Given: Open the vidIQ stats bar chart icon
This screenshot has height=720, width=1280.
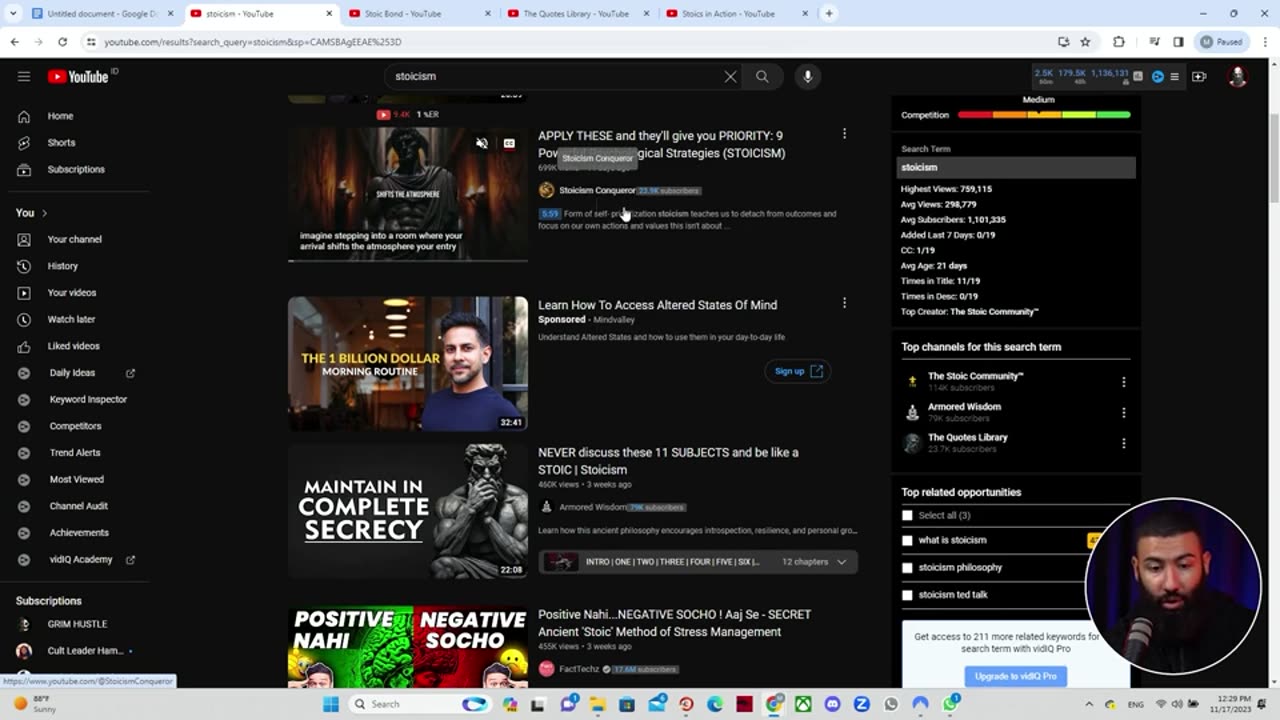Looking at the screenshot, I should click(x=1138, y=76).
